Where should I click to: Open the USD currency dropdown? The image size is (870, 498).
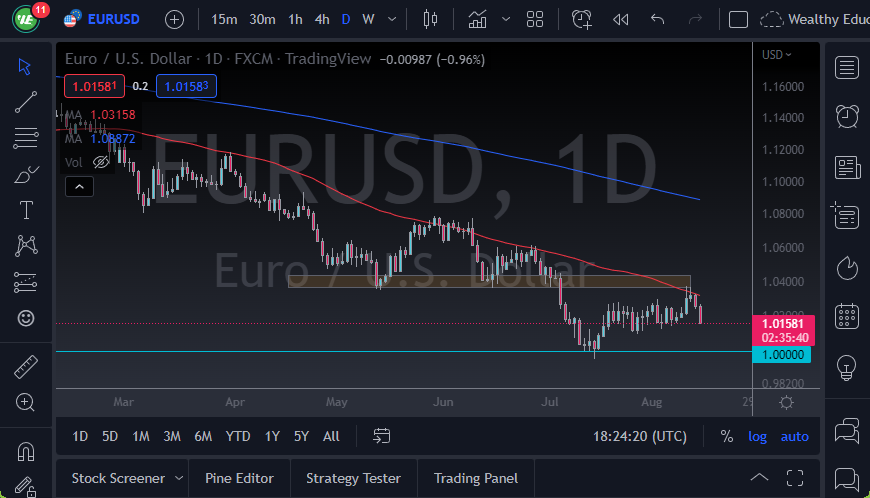pos(776,55)
